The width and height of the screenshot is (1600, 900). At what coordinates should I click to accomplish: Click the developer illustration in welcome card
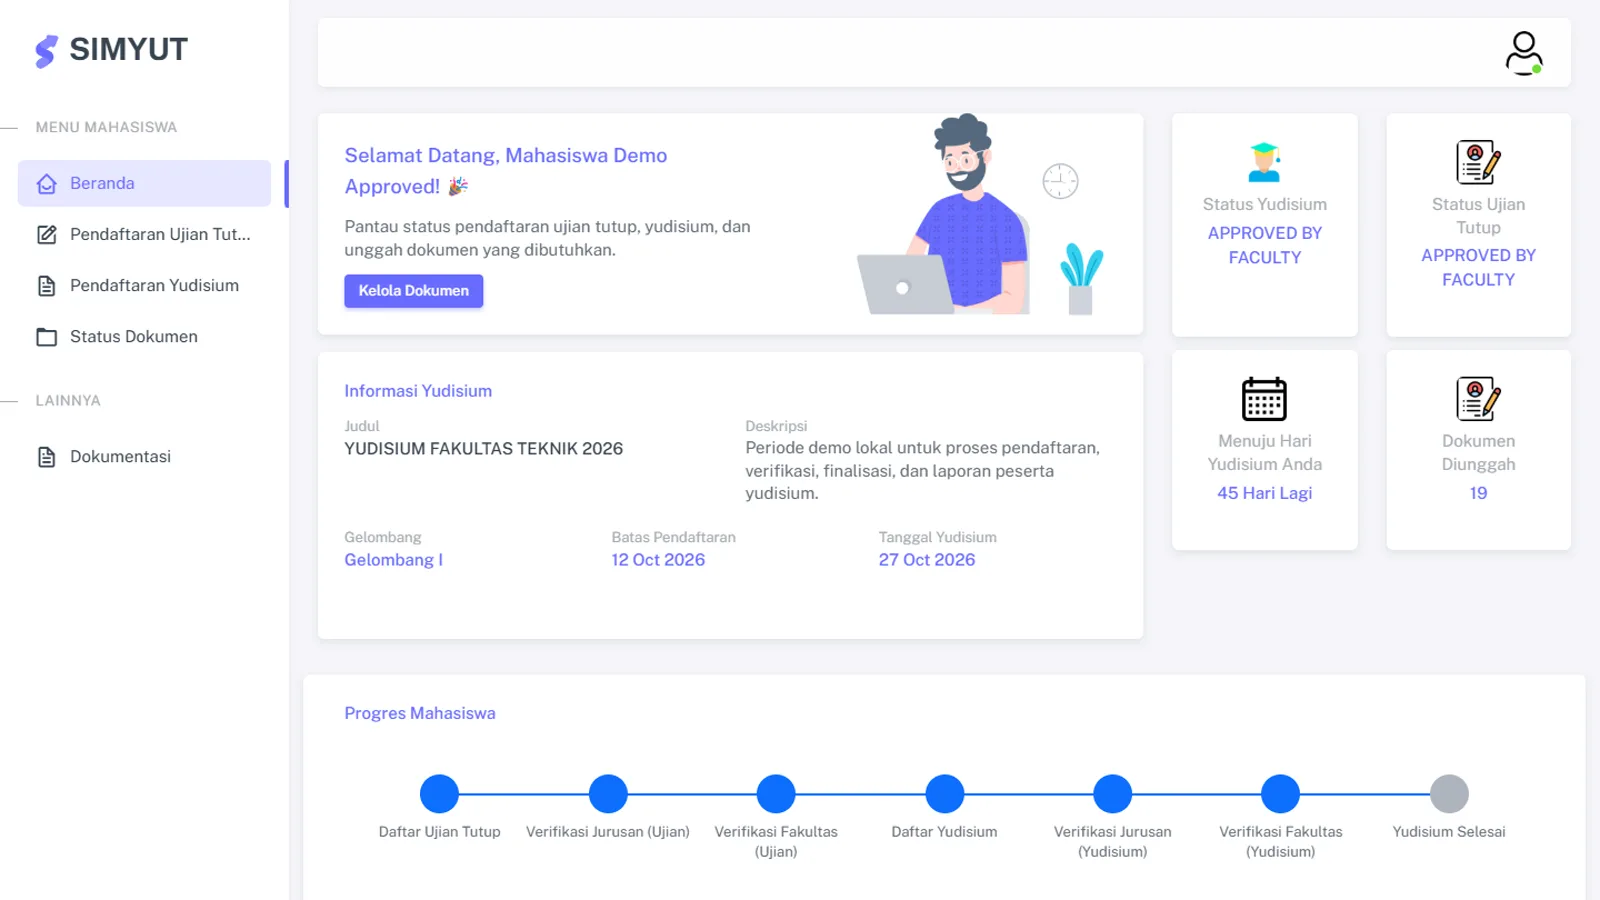click(x=981, y=215)
